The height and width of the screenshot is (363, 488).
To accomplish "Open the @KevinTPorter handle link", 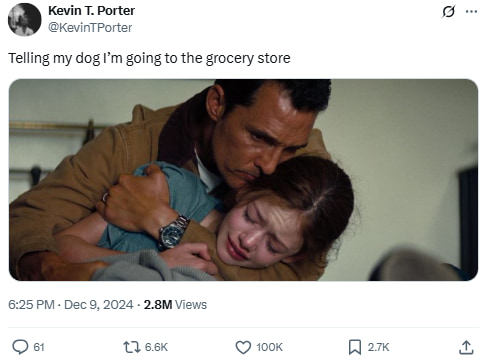I will click(90, 27).
